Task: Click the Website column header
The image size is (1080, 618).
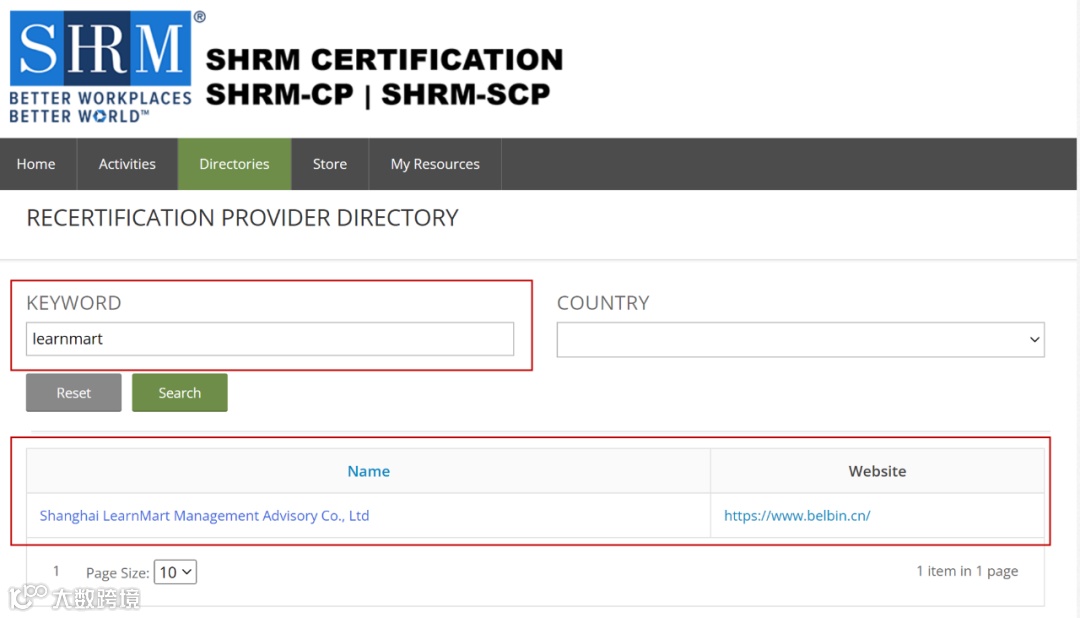Action: click(x=877, y=471)
